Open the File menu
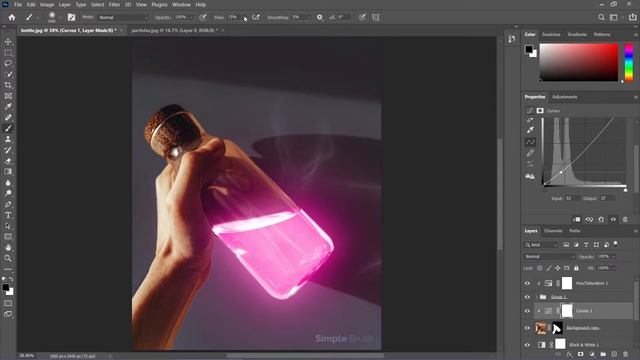This screenshot has width=640, height=360. pyautogui.click(x=18, y=4)
